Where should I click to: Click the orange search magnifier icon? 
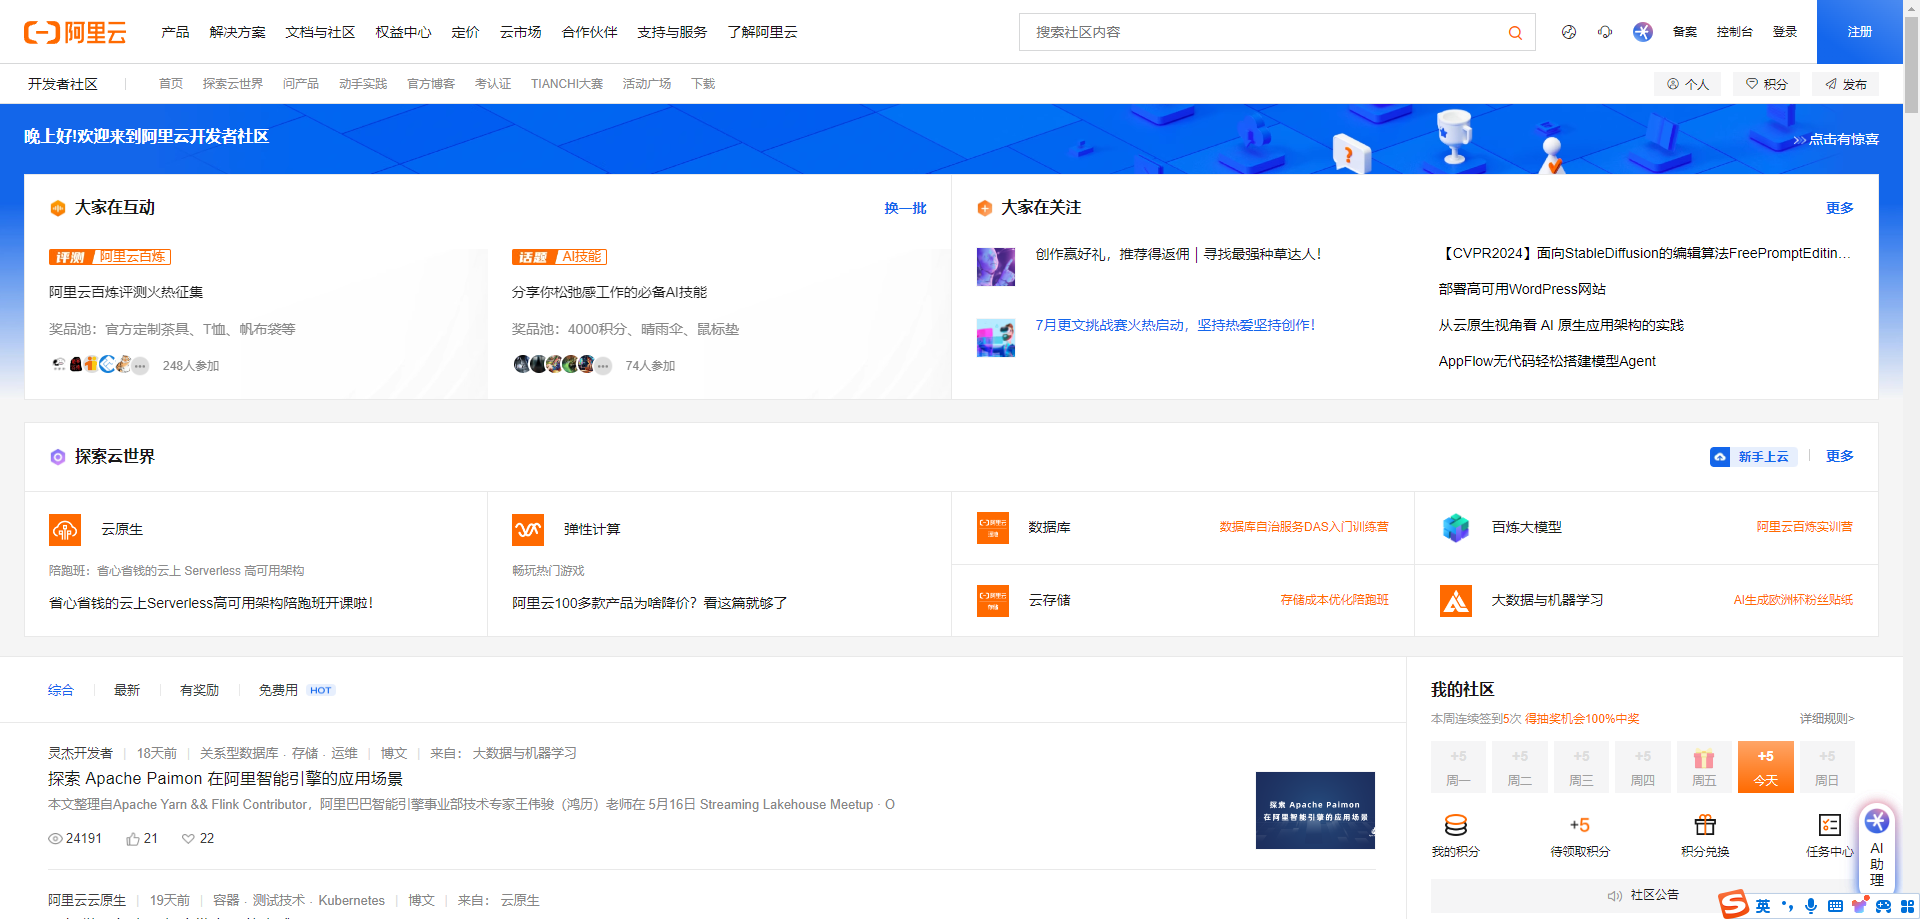tap(1515, 33)
